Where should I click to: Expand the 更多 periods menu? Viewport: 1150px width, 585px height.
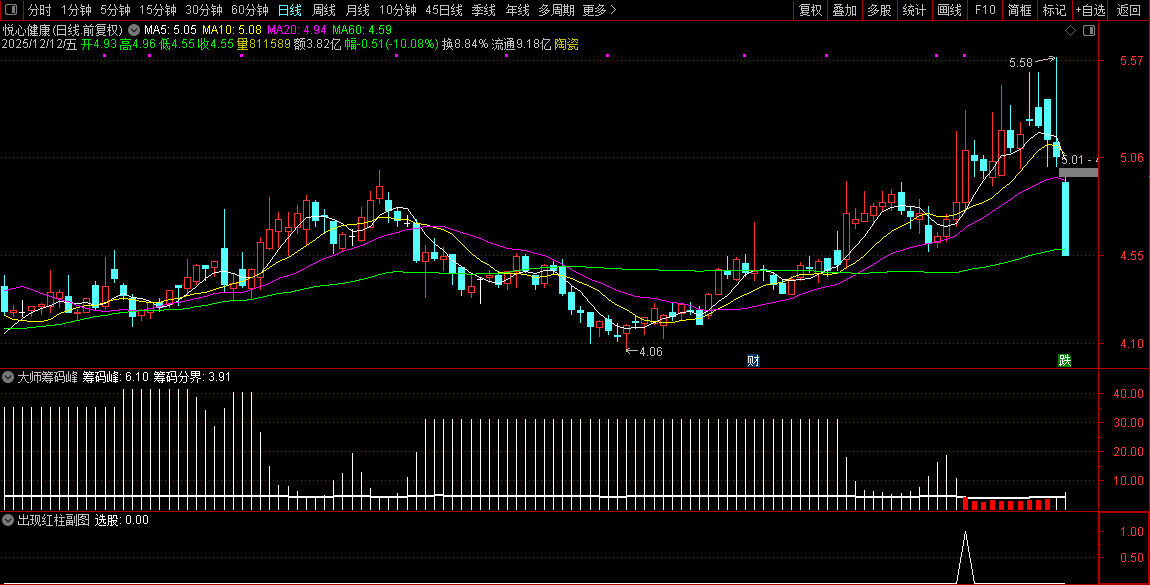[599, 10]
